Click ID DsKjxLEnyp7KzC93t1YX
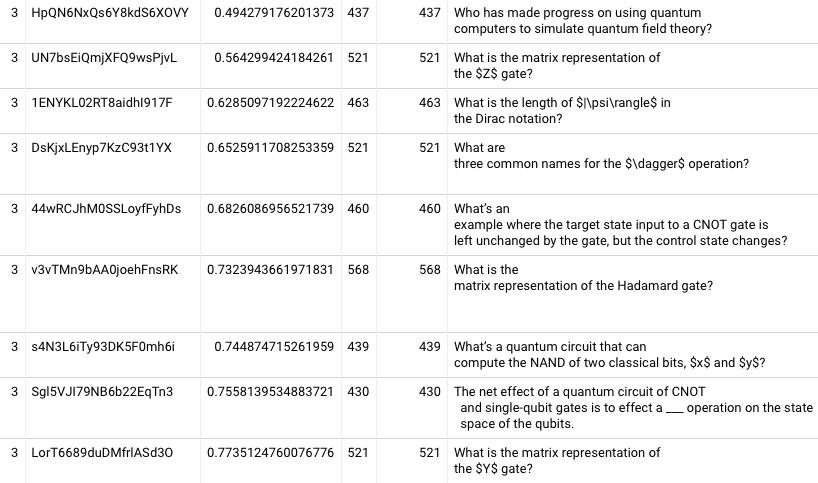The image size is (818, 483). coord(102,148)
